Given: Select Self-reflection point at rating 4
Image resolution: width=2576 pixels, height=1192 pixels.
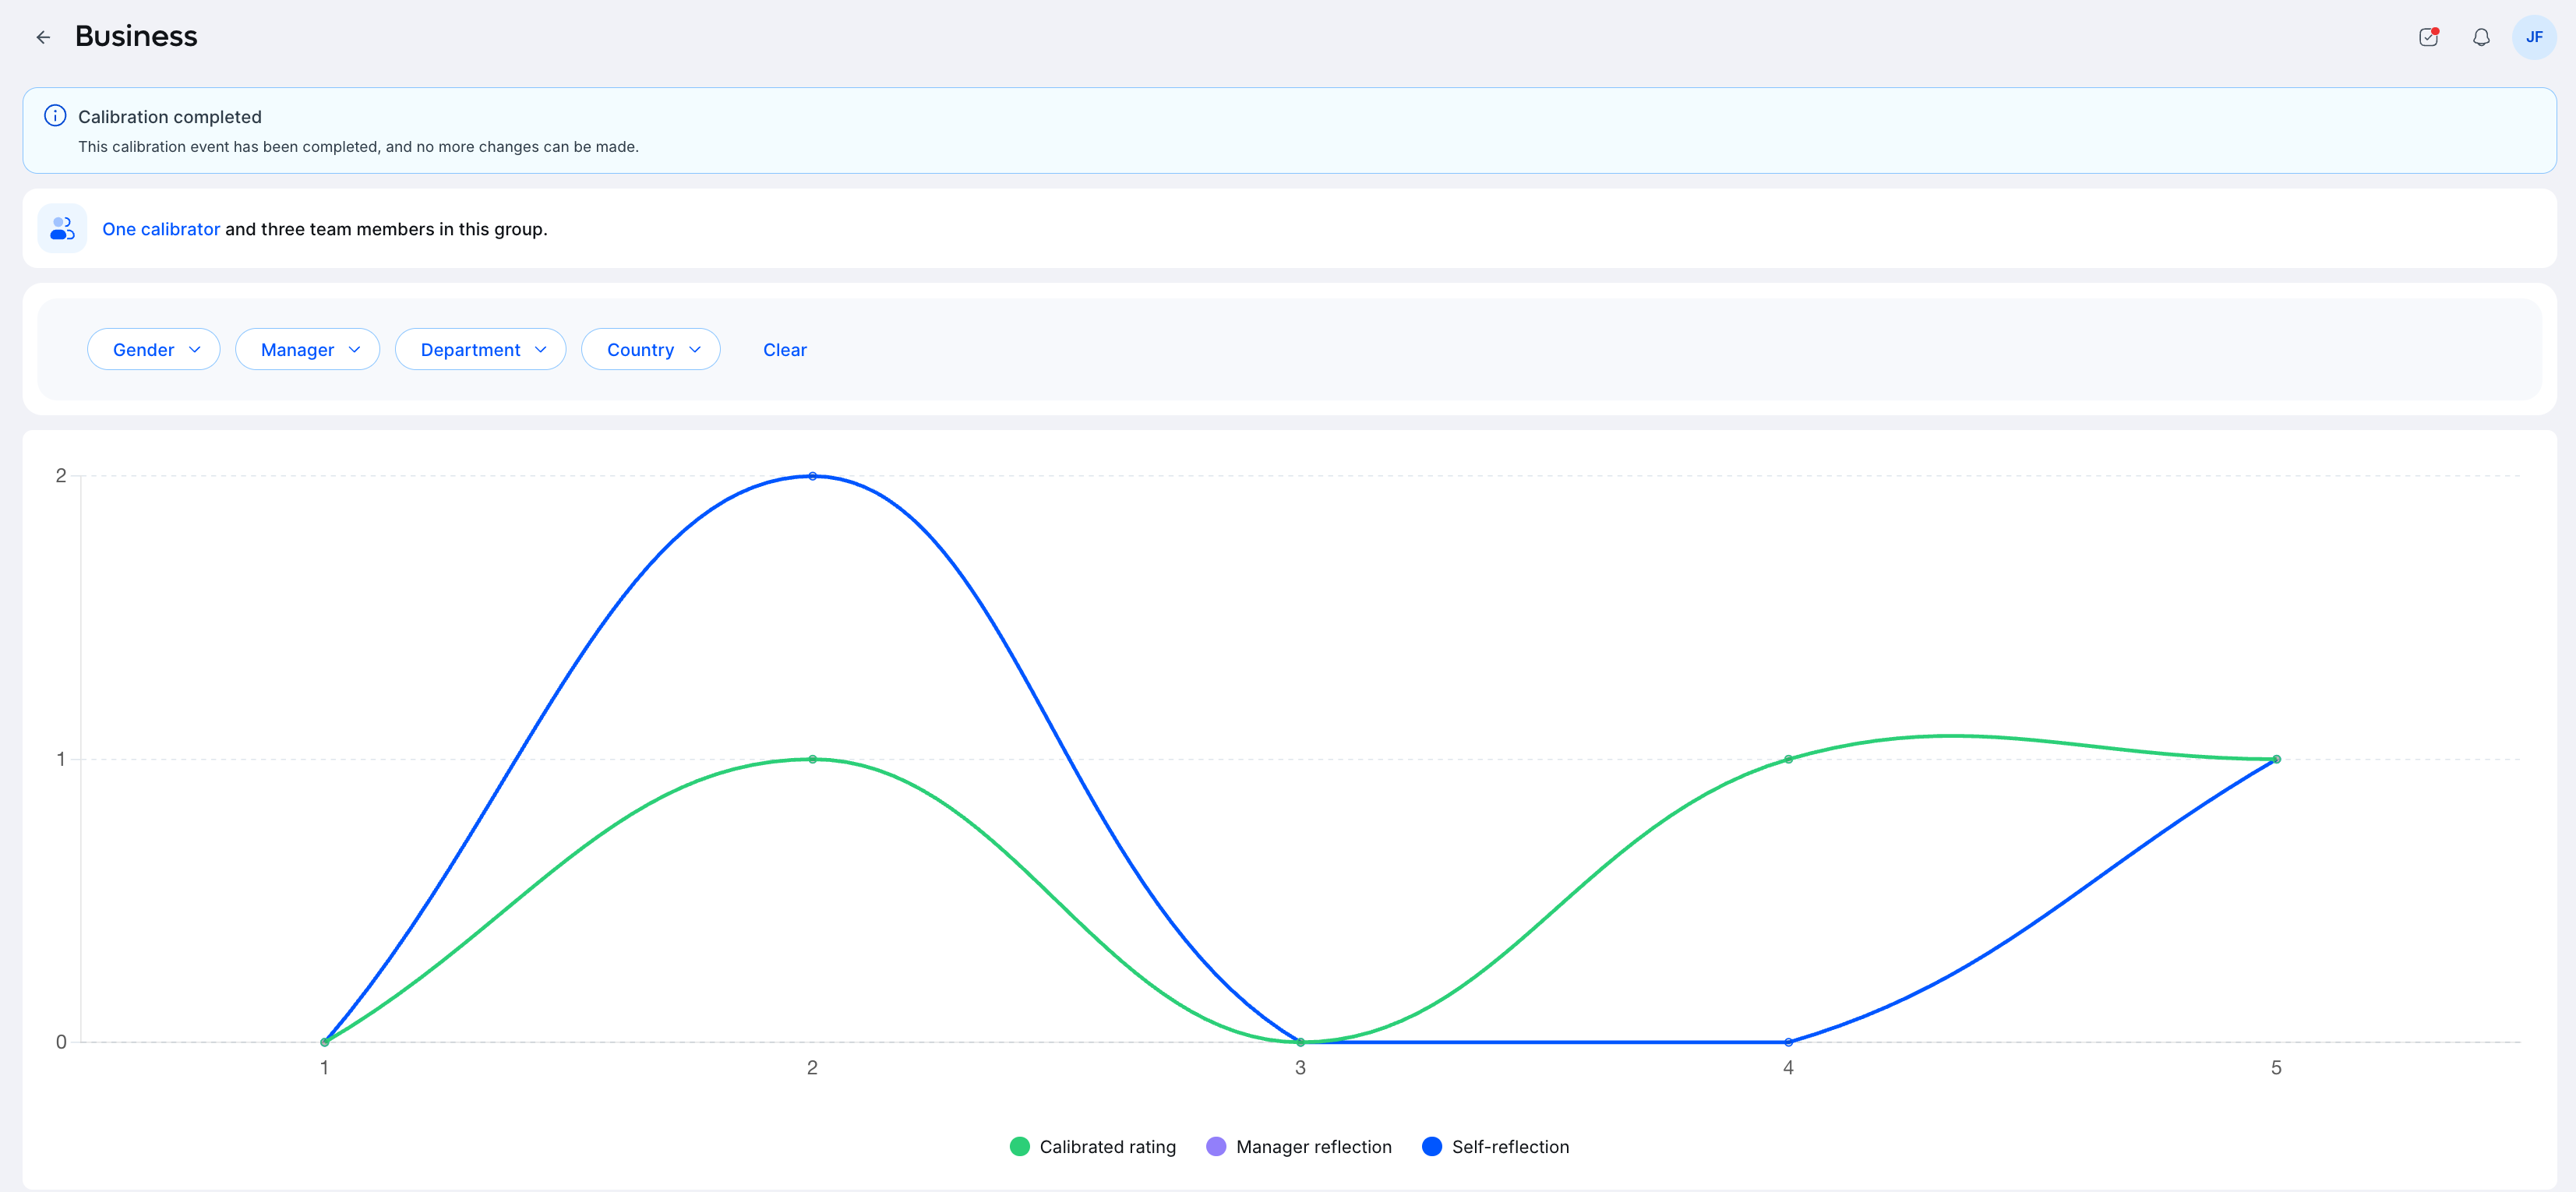Looking at the screenshot, I should coord(1788,1042).
